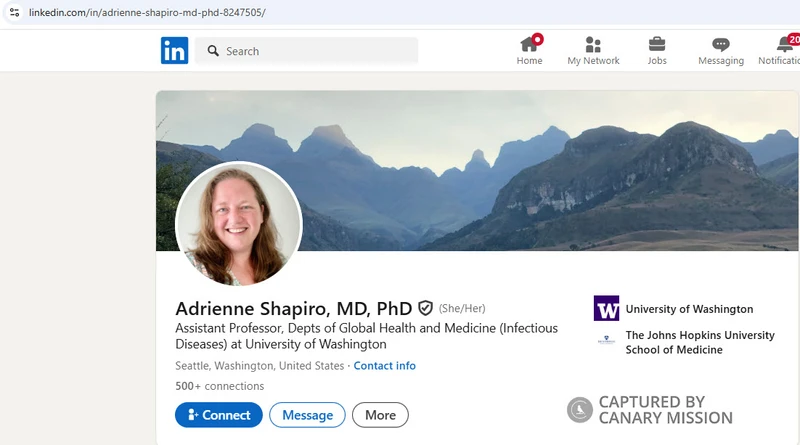Focus the LinkedIn Search field
This screenshot has width=800, height=445.
click(x=307, y=51)
